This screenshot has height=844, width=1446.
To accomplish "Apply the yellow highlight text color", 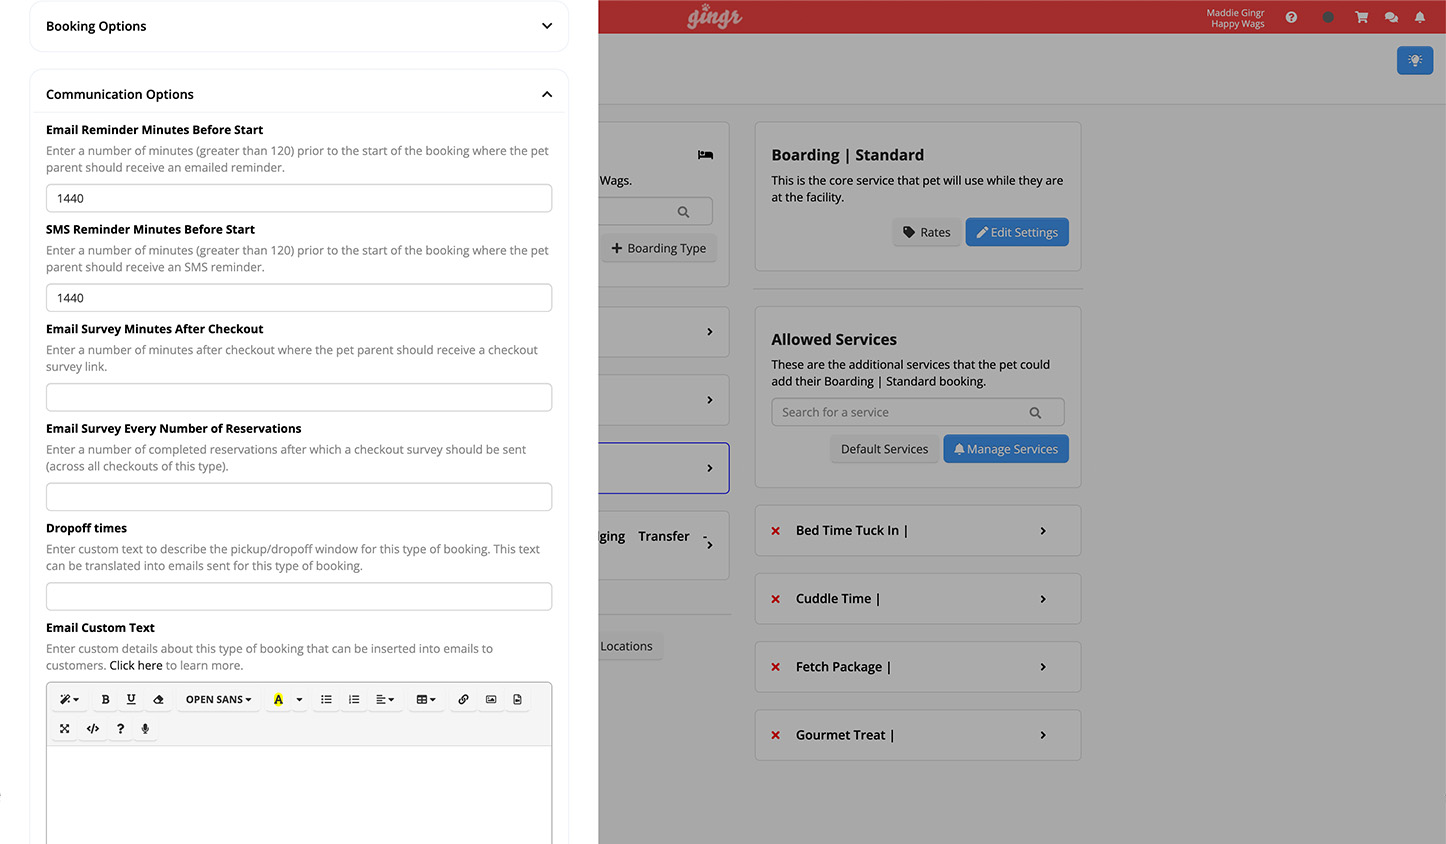I will click(278, 700).
